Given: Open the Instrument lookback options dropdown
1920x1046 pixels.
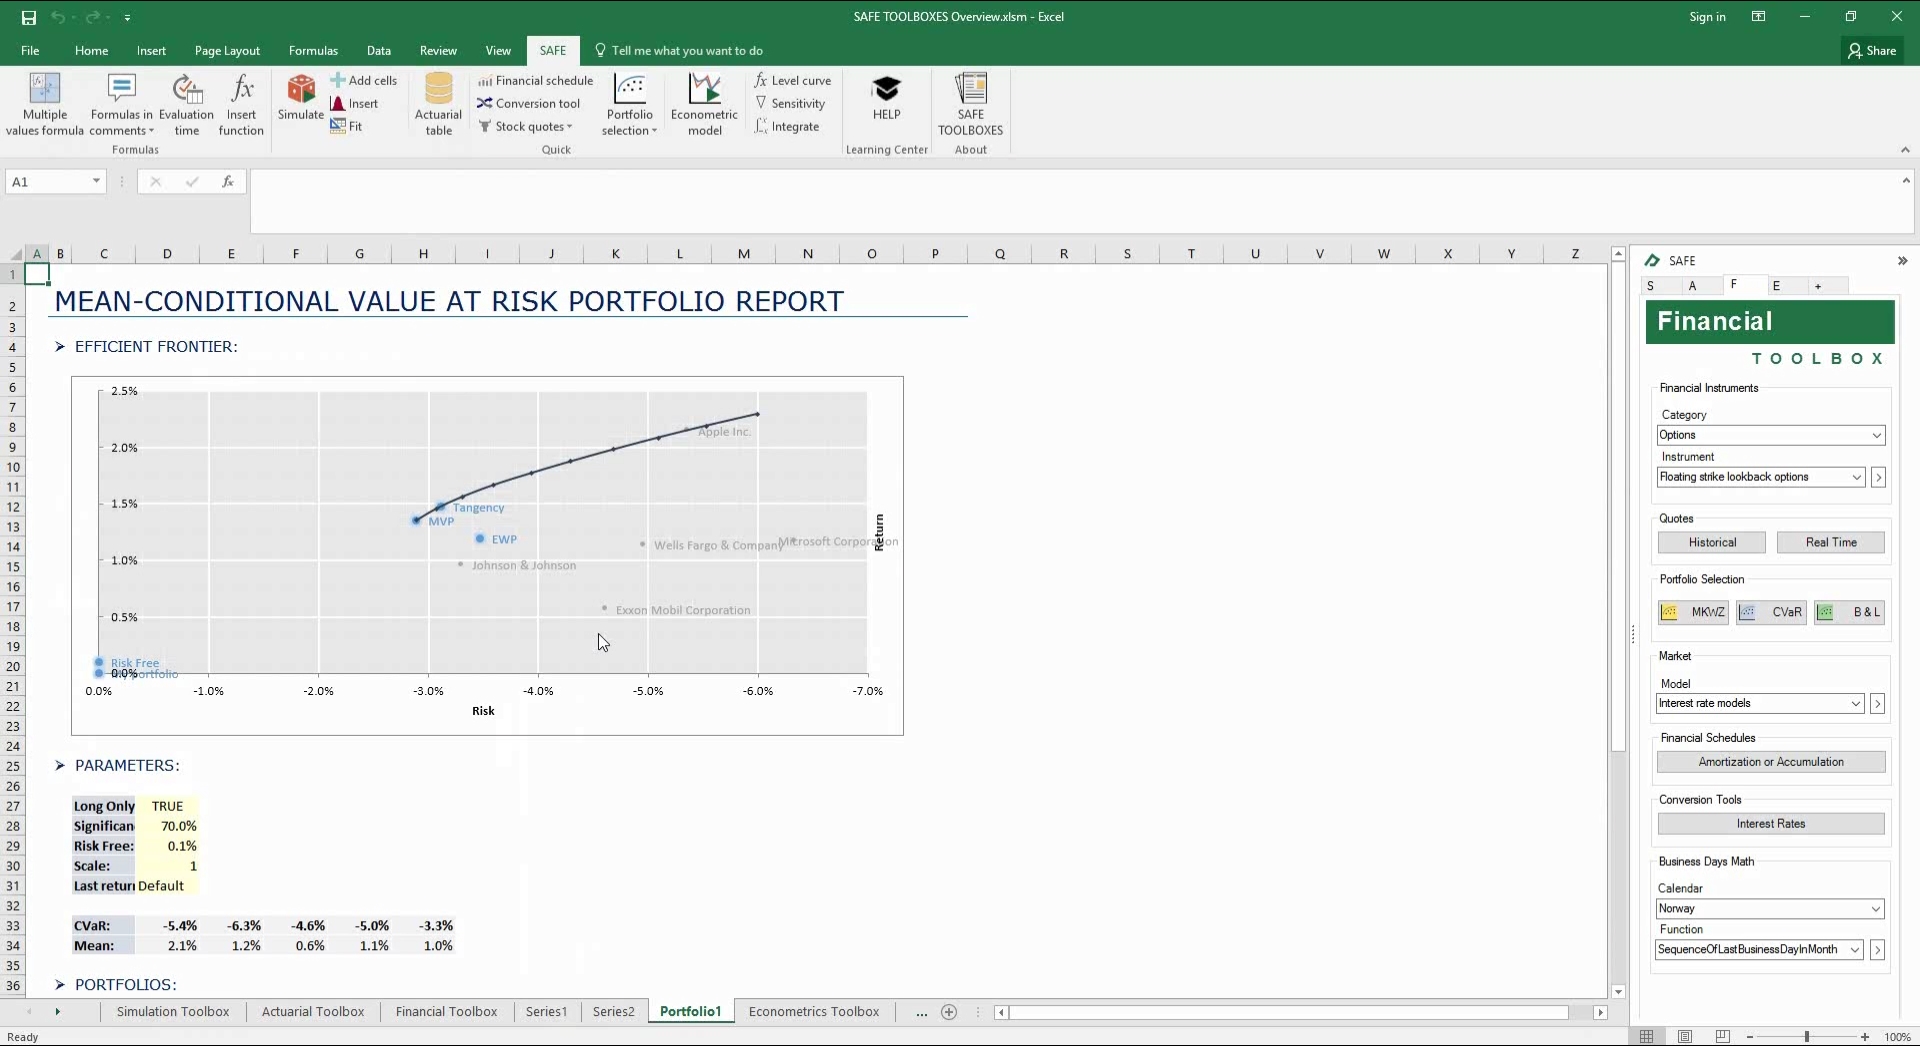Looking at the screenshot, I should (x=1857, y=477).
